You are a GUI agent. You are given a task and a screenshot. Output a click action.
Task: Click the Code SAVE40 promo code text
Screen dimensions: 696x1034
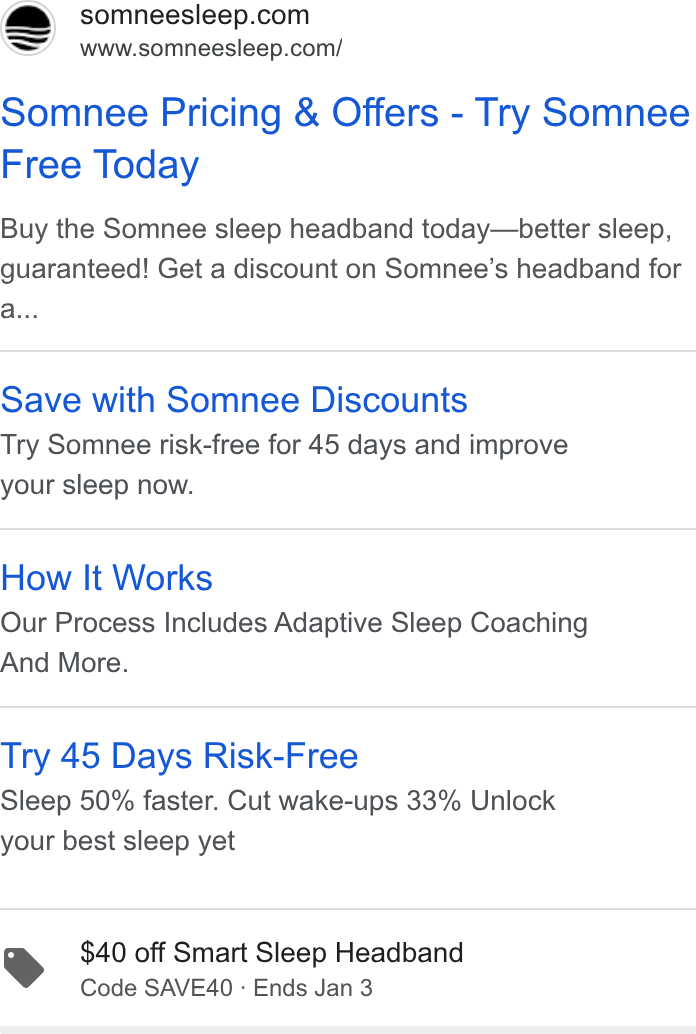156,988
